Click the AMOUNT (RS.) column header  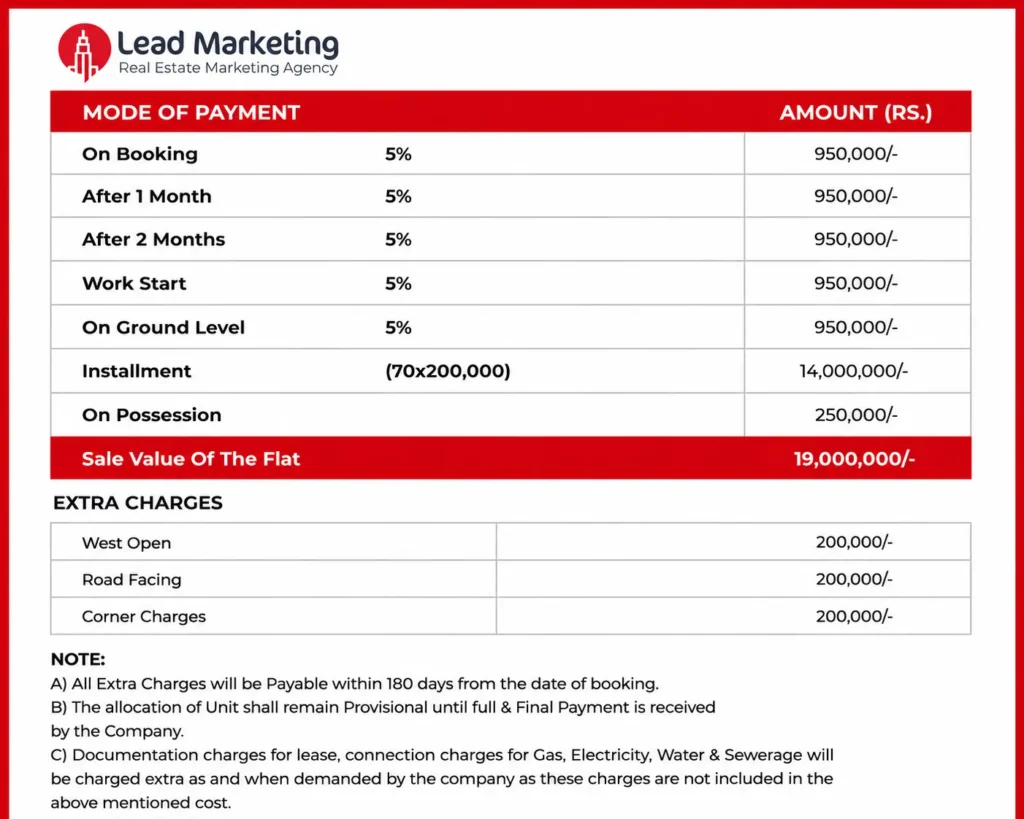coord(856,112)
